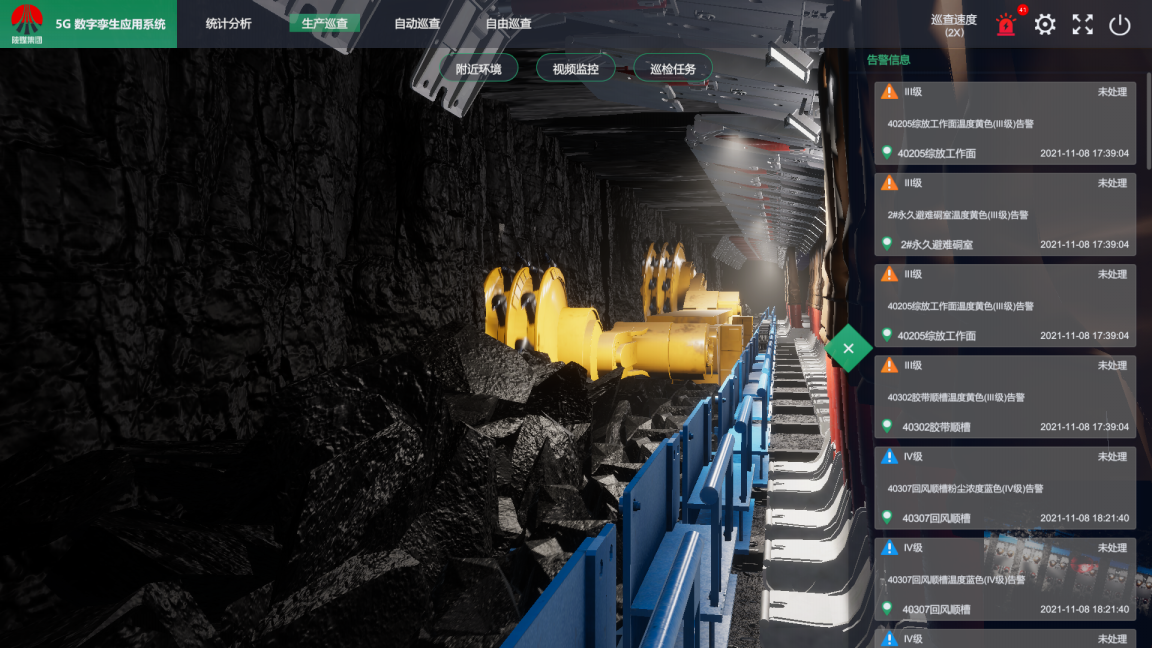
Task: Click the company logo in top-left corner
Action: coord(27,23)
